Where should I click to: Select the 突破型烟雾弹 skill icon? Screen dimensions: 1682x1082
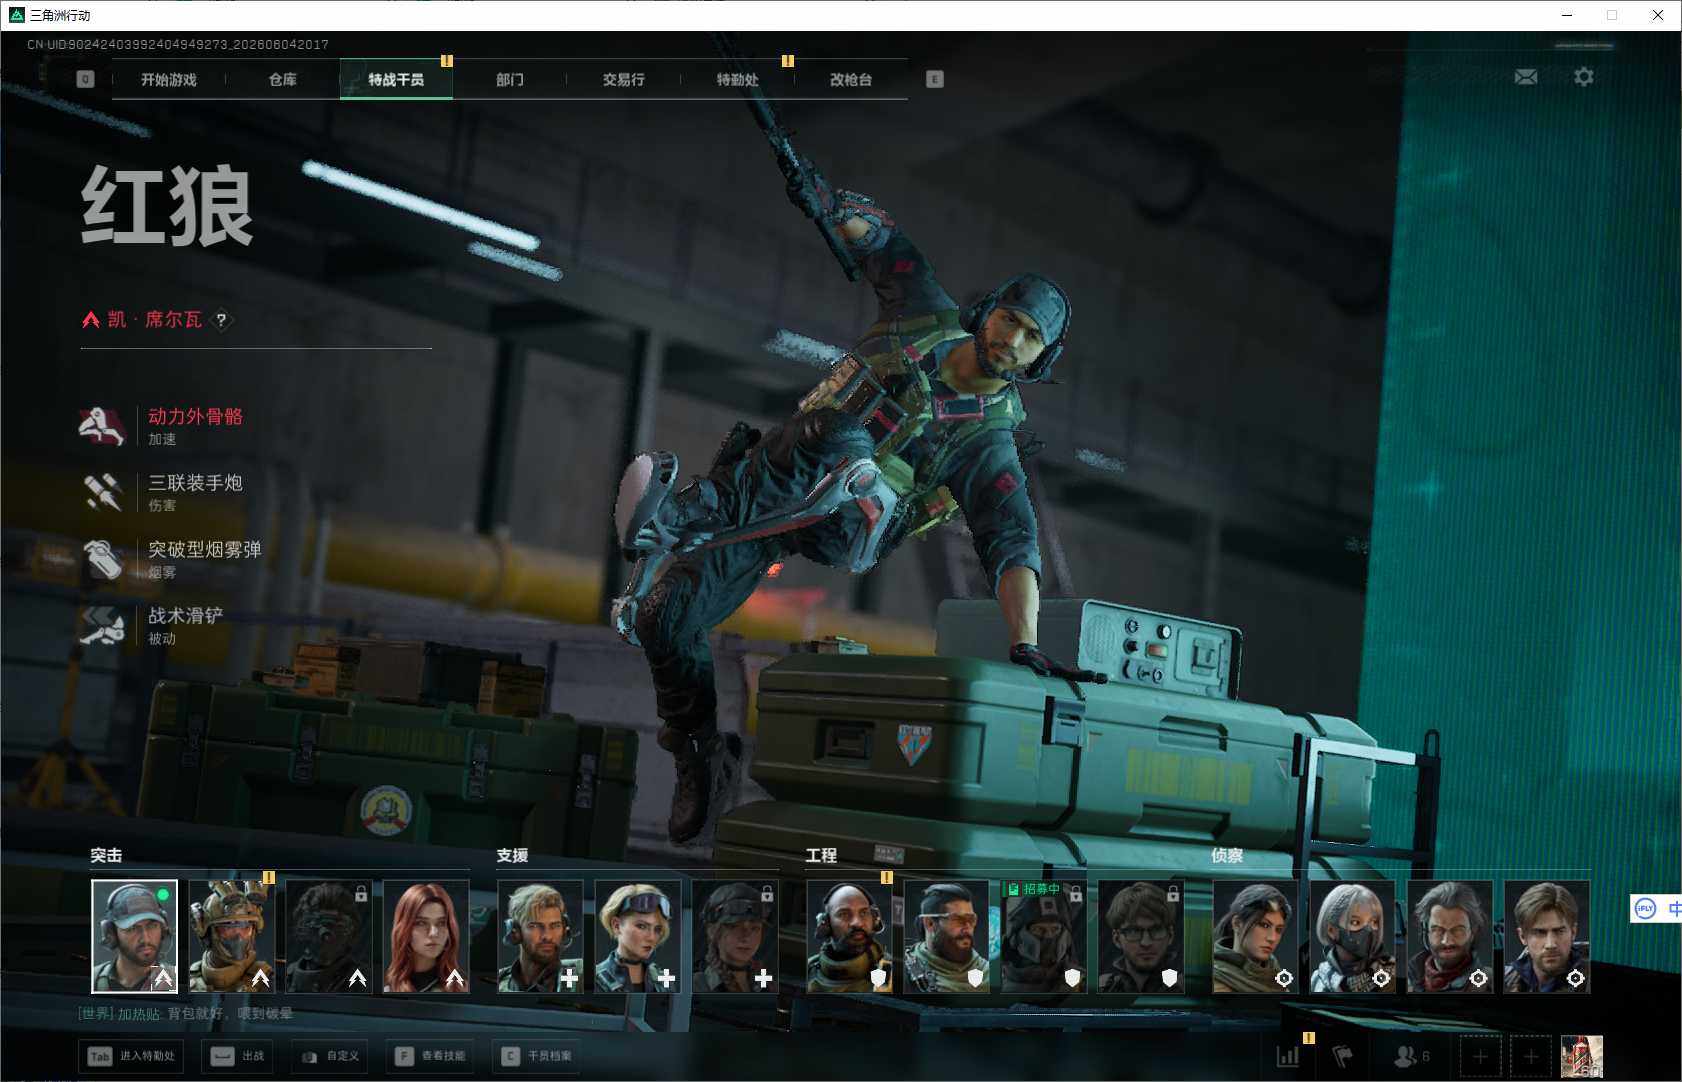pos(102,559)
